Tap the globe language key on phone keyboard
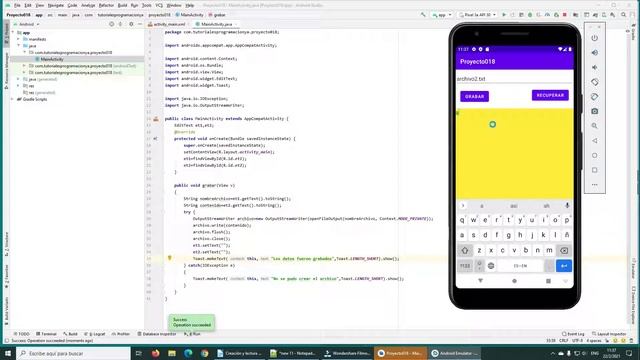 click(491, 266)
